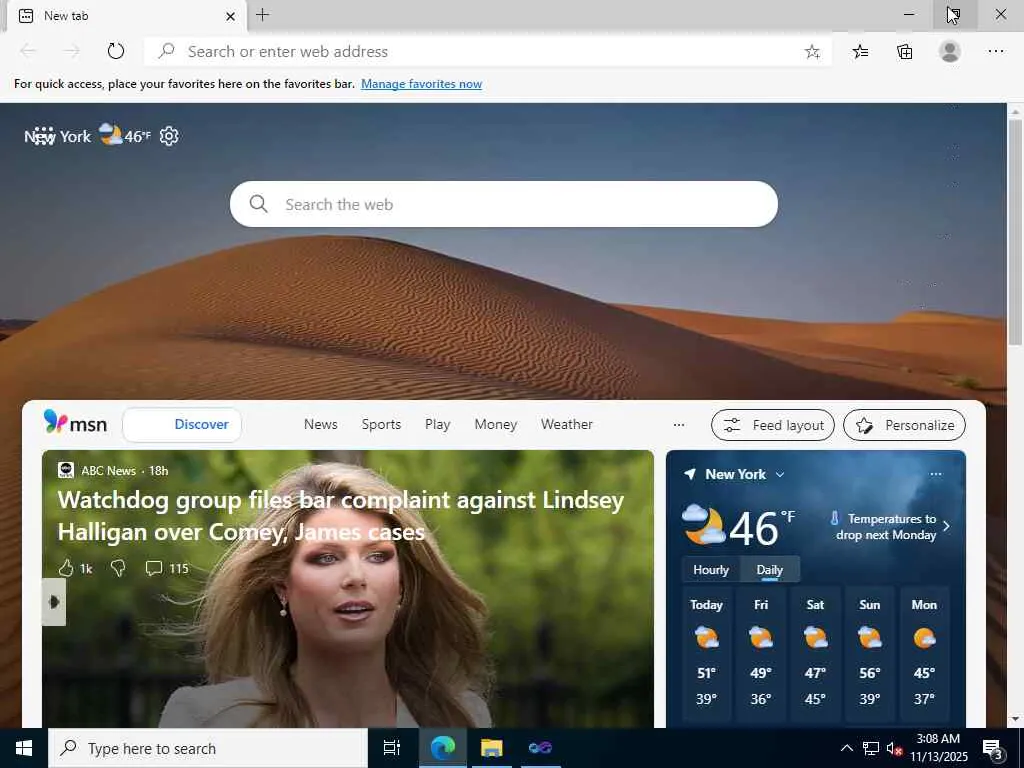The image size is (1024, 768).
Task: Click ABC News source label
Action: pyautogui.click(x=108, y=470)
